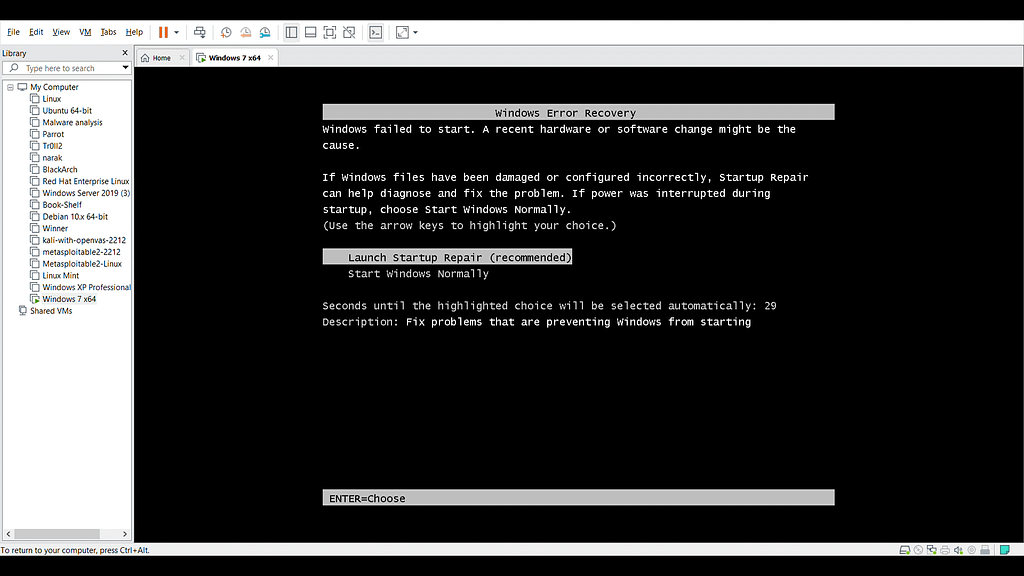Pause the virtual machine with the orange button
1024x576 pixels.
coord(163,32)
